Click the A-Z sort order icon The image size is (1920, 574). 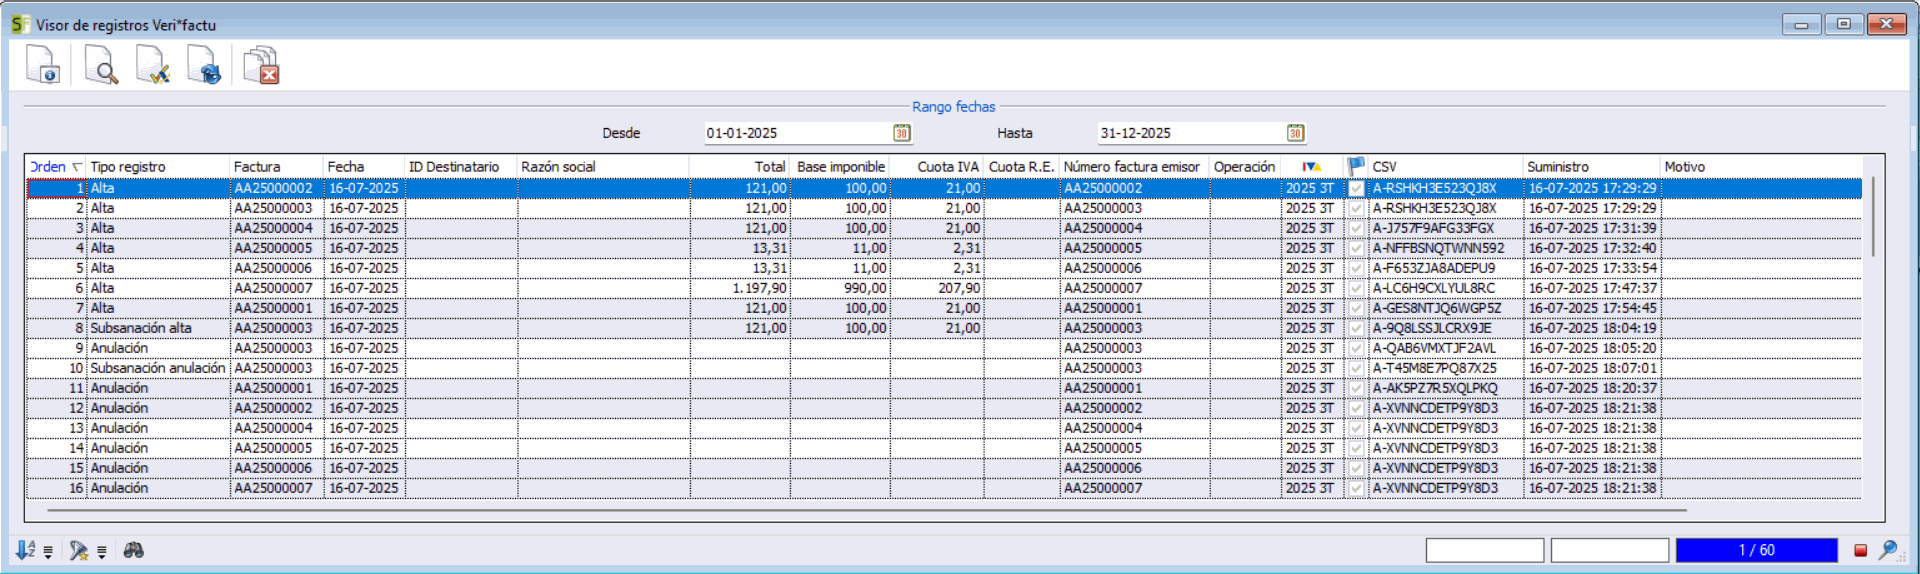coord(25,550)
